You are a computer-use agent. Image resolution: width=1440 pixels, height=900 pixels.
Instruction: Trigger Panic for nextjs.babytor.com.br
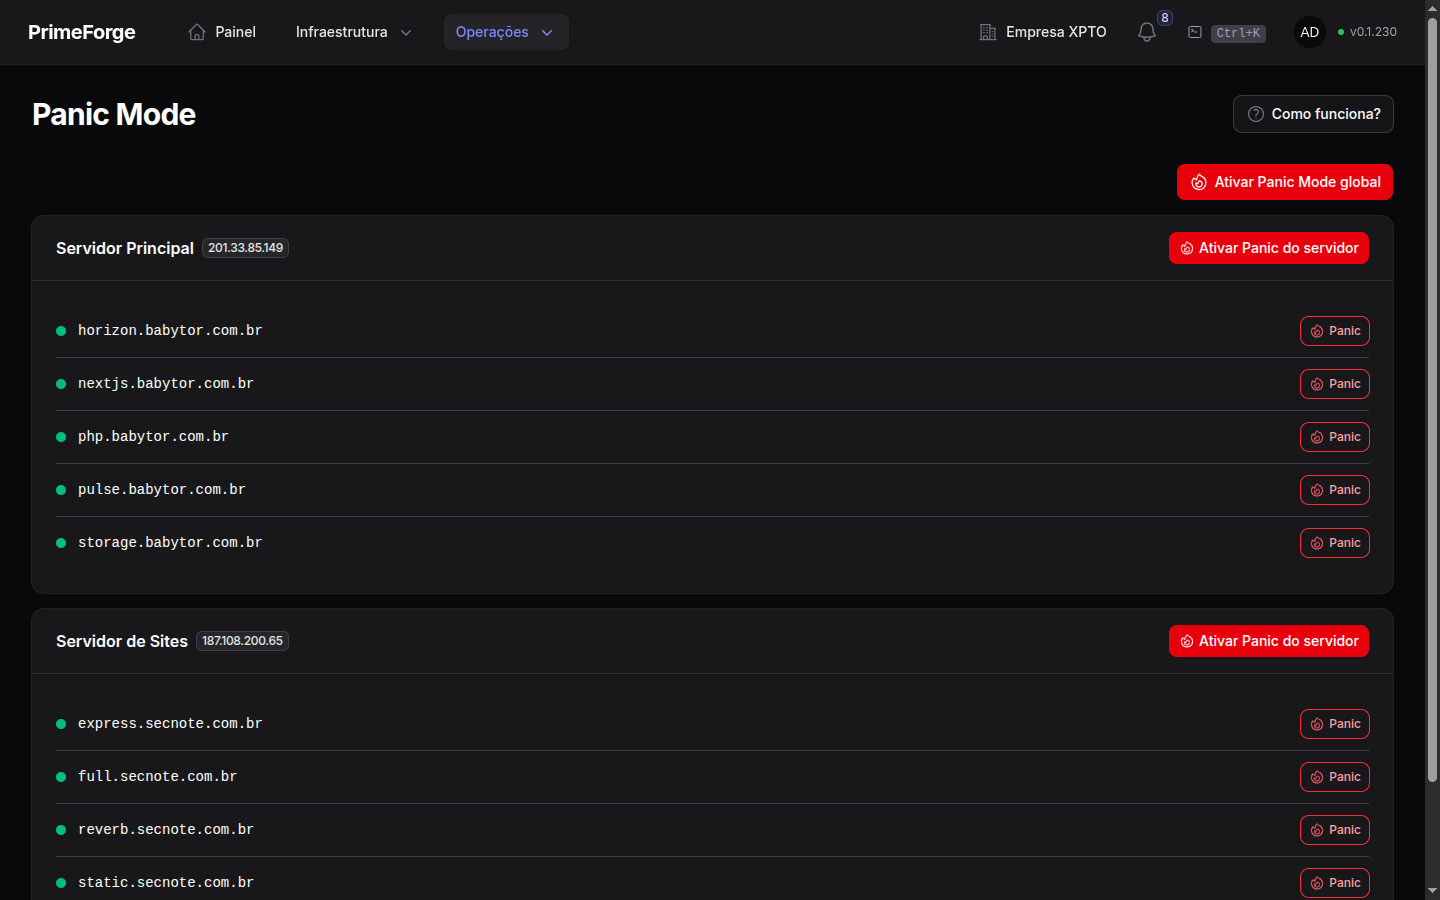1335,384
